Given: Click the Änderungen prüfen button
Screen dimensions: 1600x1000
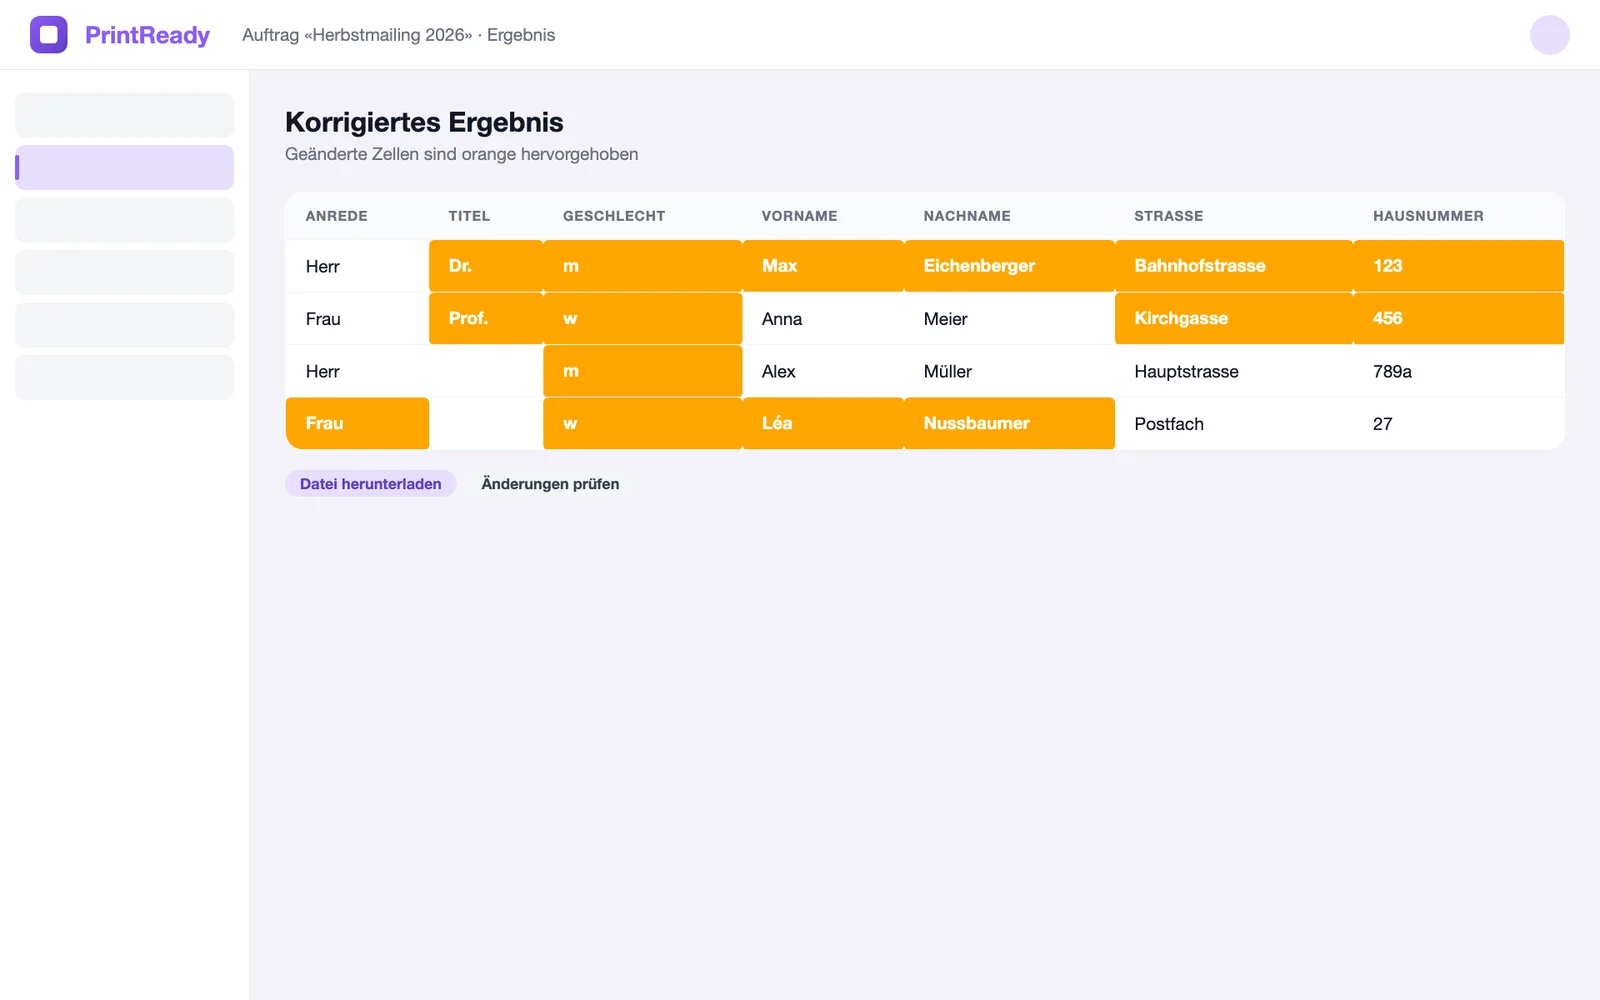Looking at the screenshot, I should [x=550, y=484].
